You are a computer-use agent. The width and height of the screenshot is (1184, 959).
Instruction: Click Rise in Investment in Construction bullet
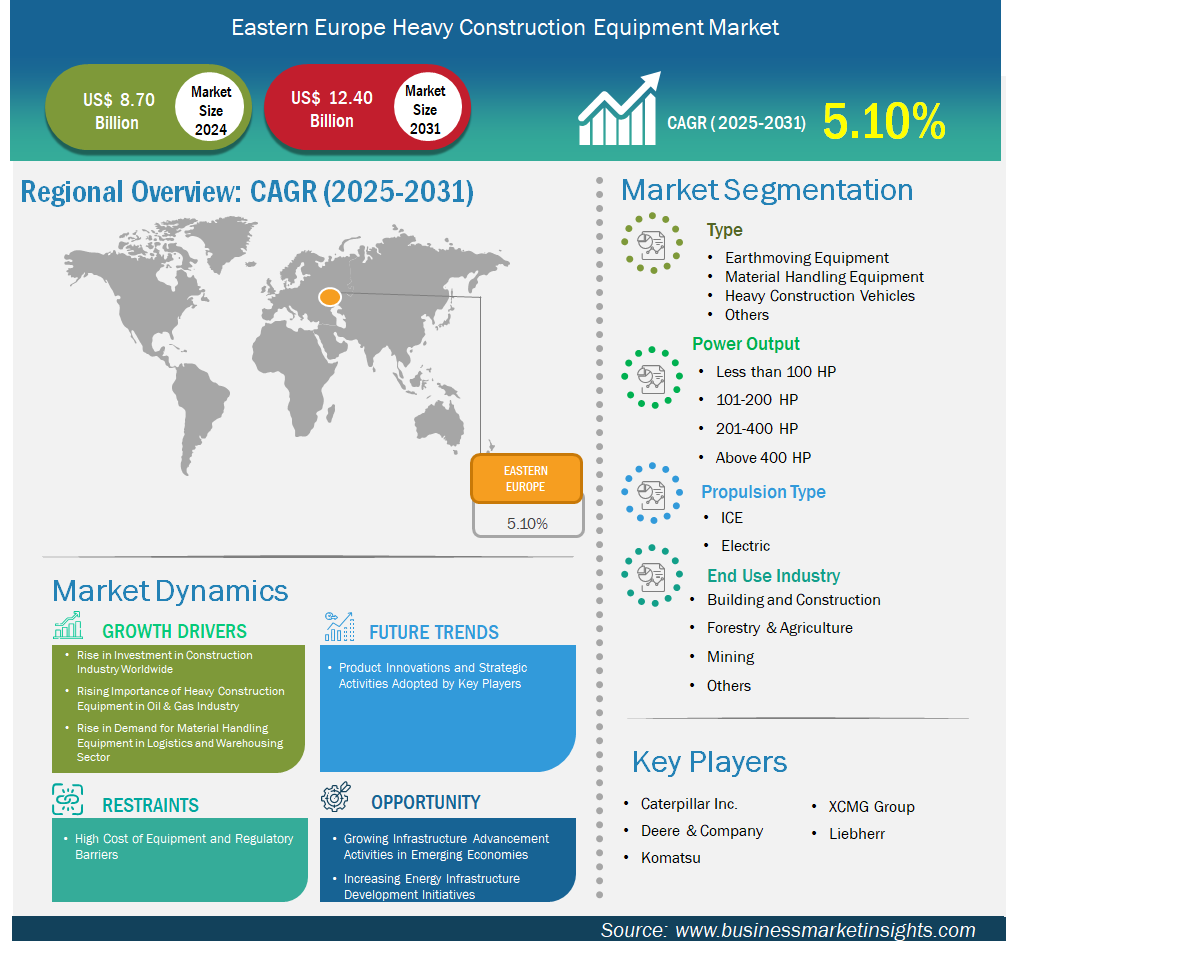[x=165, y=662]
